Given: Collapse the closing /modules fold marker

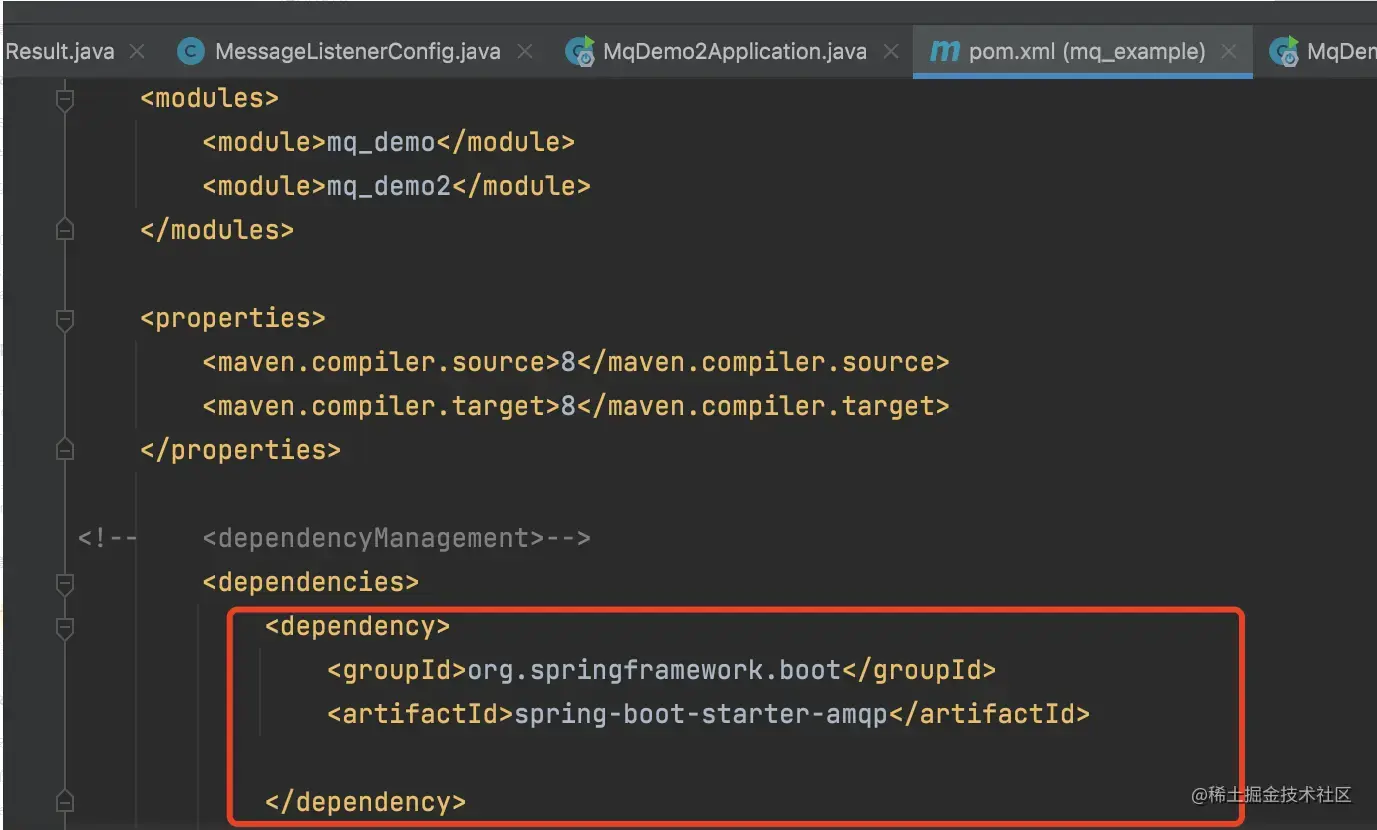Looking at the screenshot, I should tap(65, 230).
